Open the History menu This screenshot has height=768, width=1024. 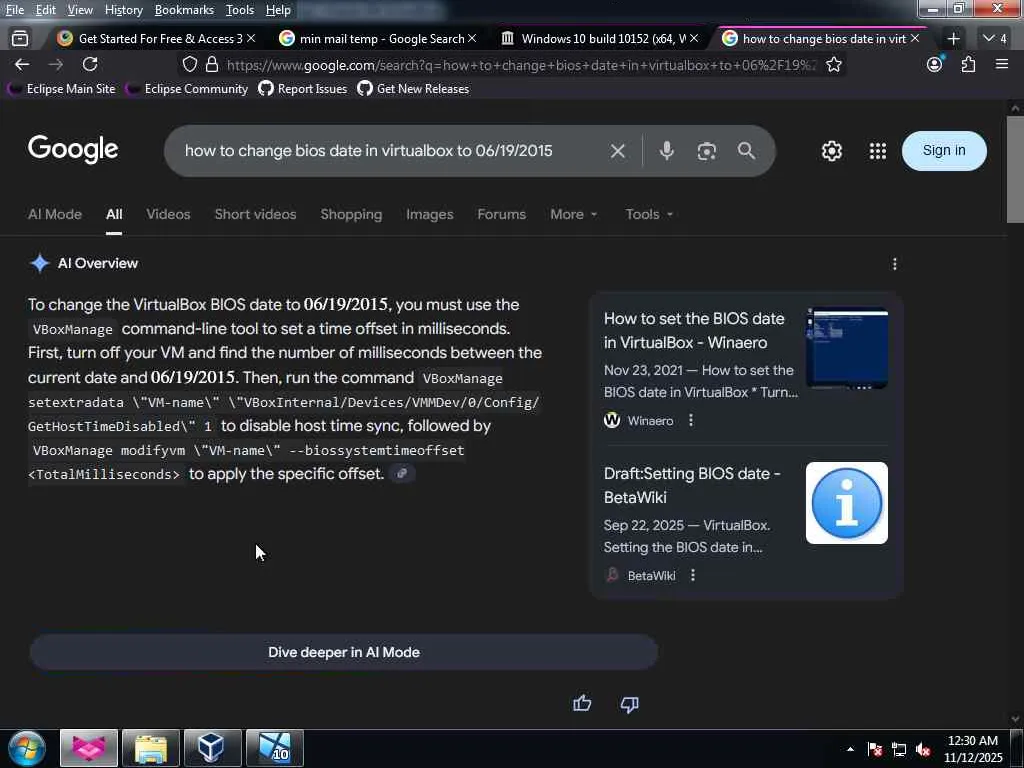pos(123,10)
